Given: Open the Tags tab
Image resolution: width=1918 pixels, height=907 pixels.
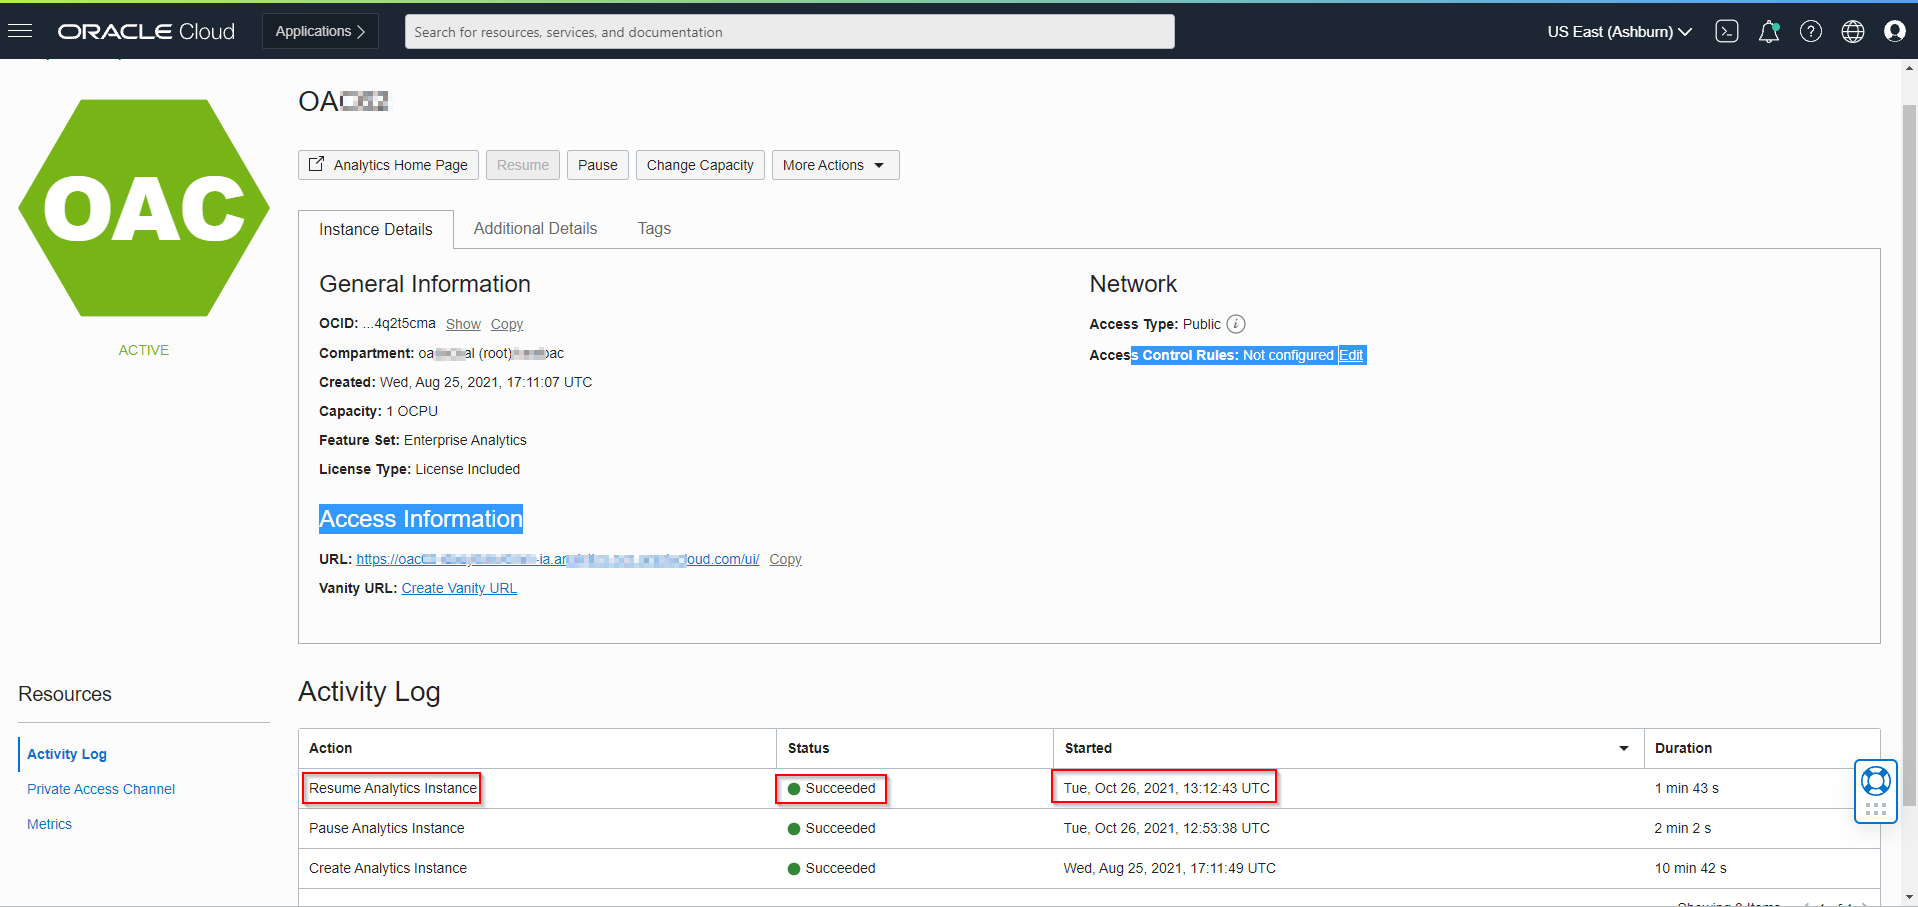Looking at the screenshot, I should pos(654,229).
